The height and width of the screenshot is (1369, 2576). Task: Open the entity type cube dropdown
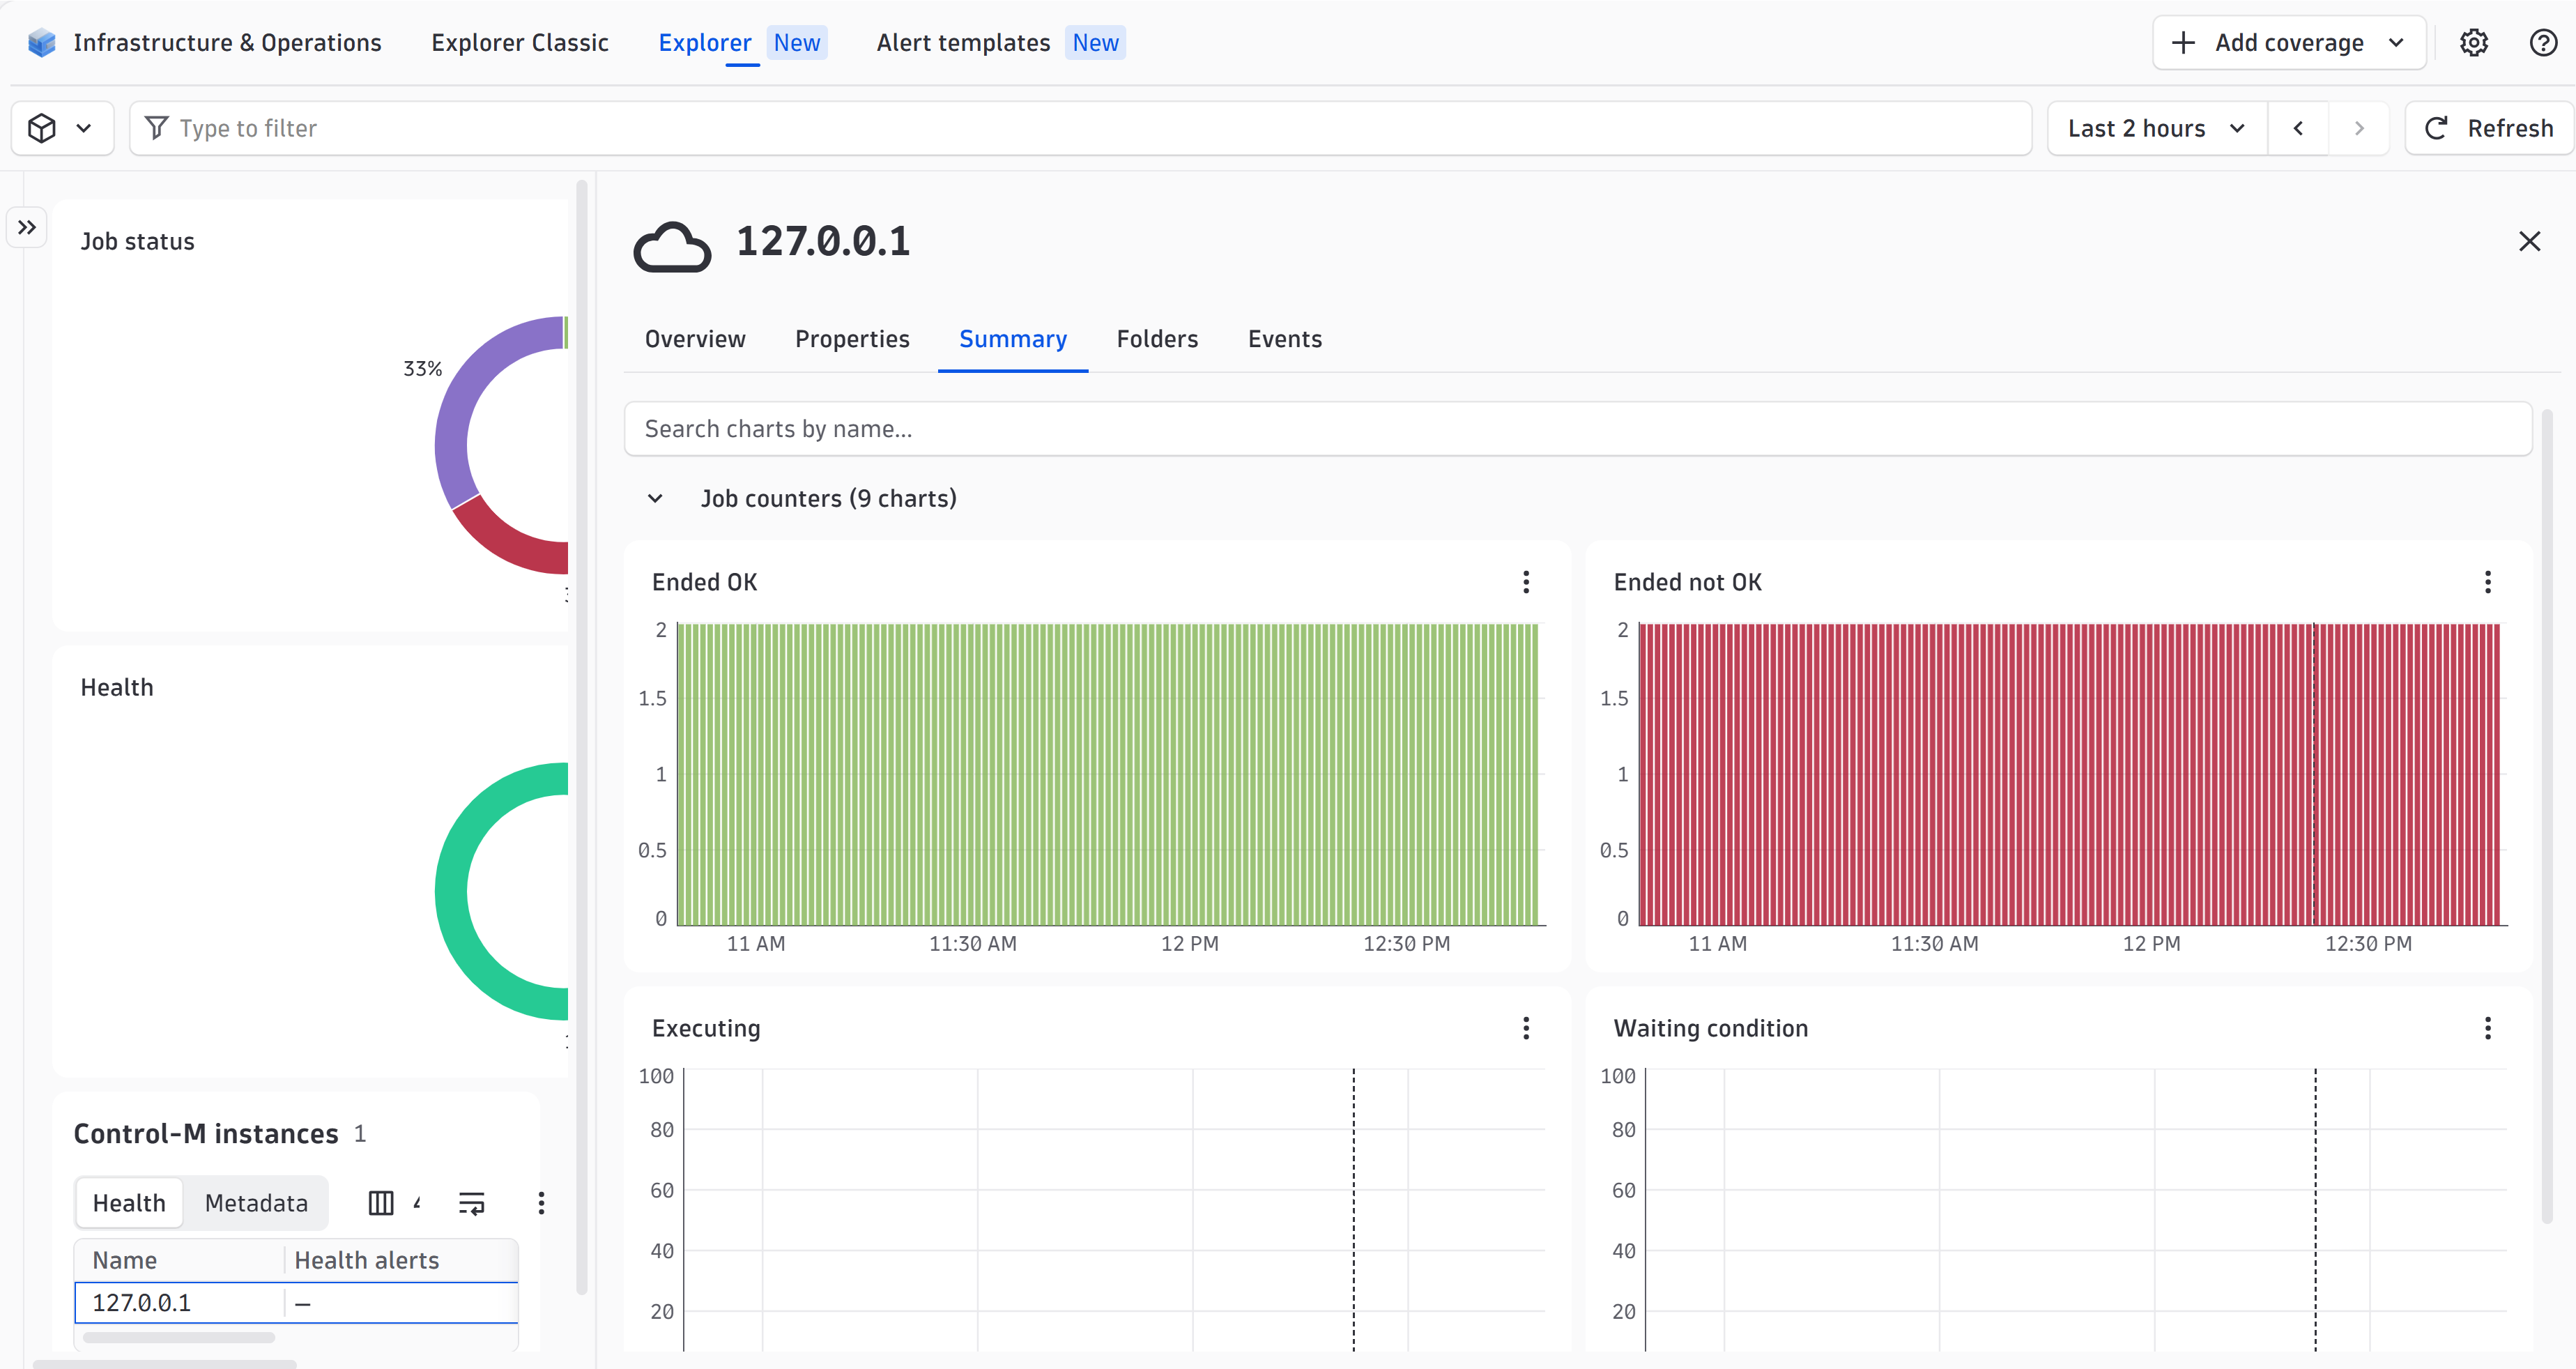click(62, 128)
